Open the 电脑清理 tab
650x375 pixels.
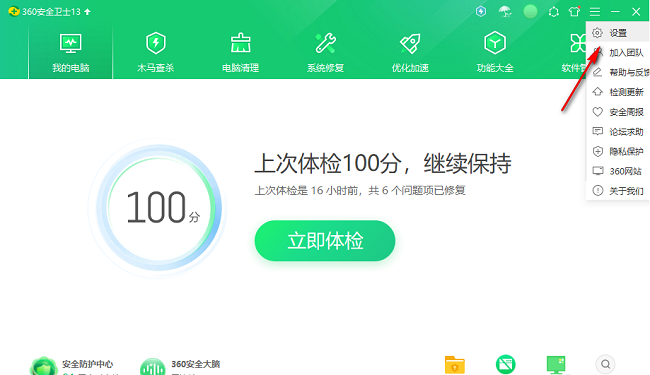click(x=240, y=53)
